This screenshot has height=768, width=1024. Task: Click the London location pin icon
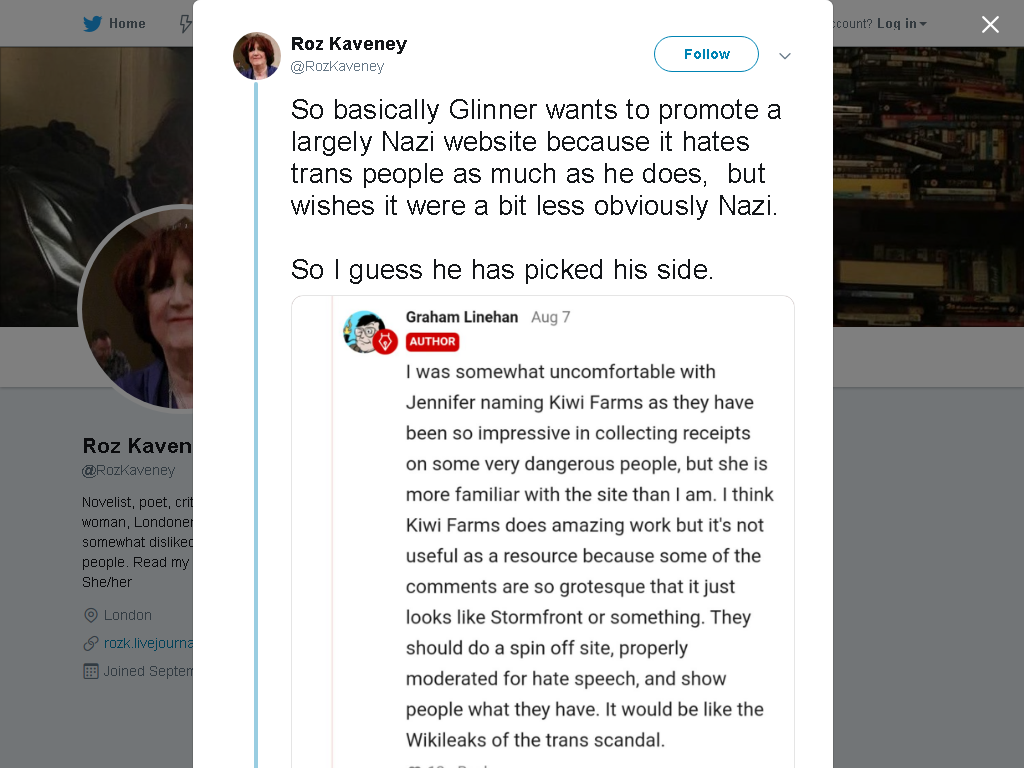91,615
